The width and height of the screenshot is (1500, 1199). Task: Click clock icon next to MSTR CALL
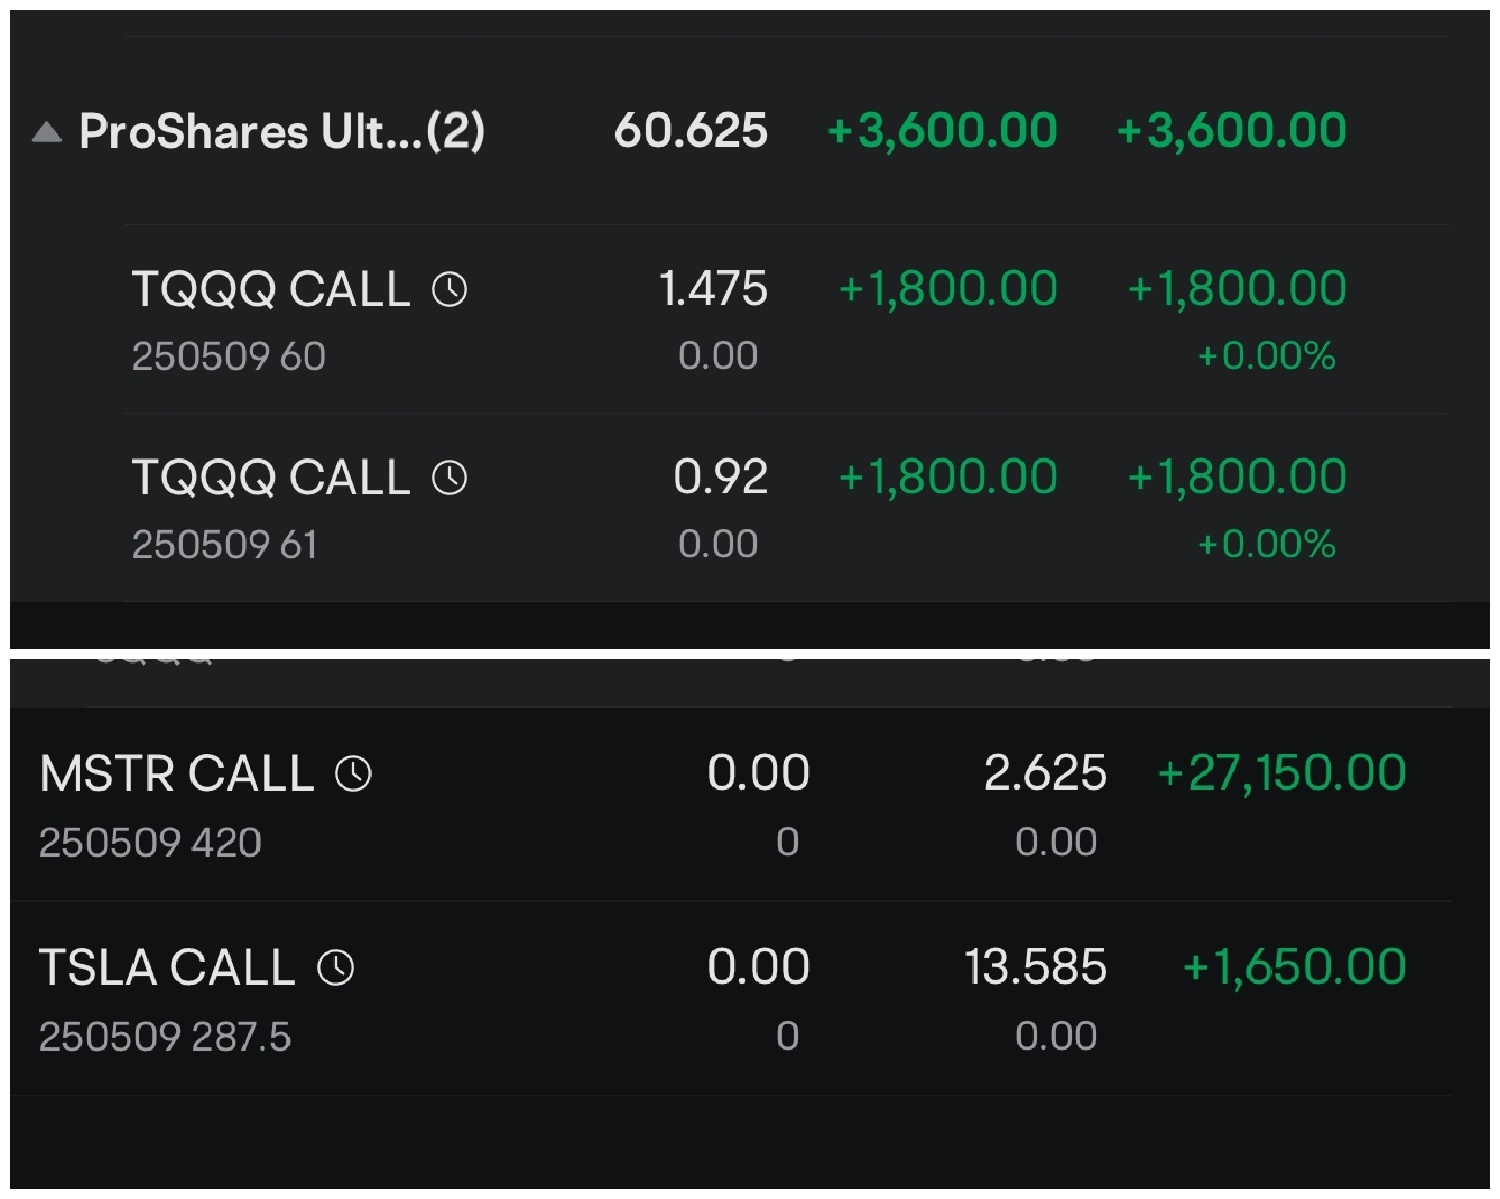353,773
